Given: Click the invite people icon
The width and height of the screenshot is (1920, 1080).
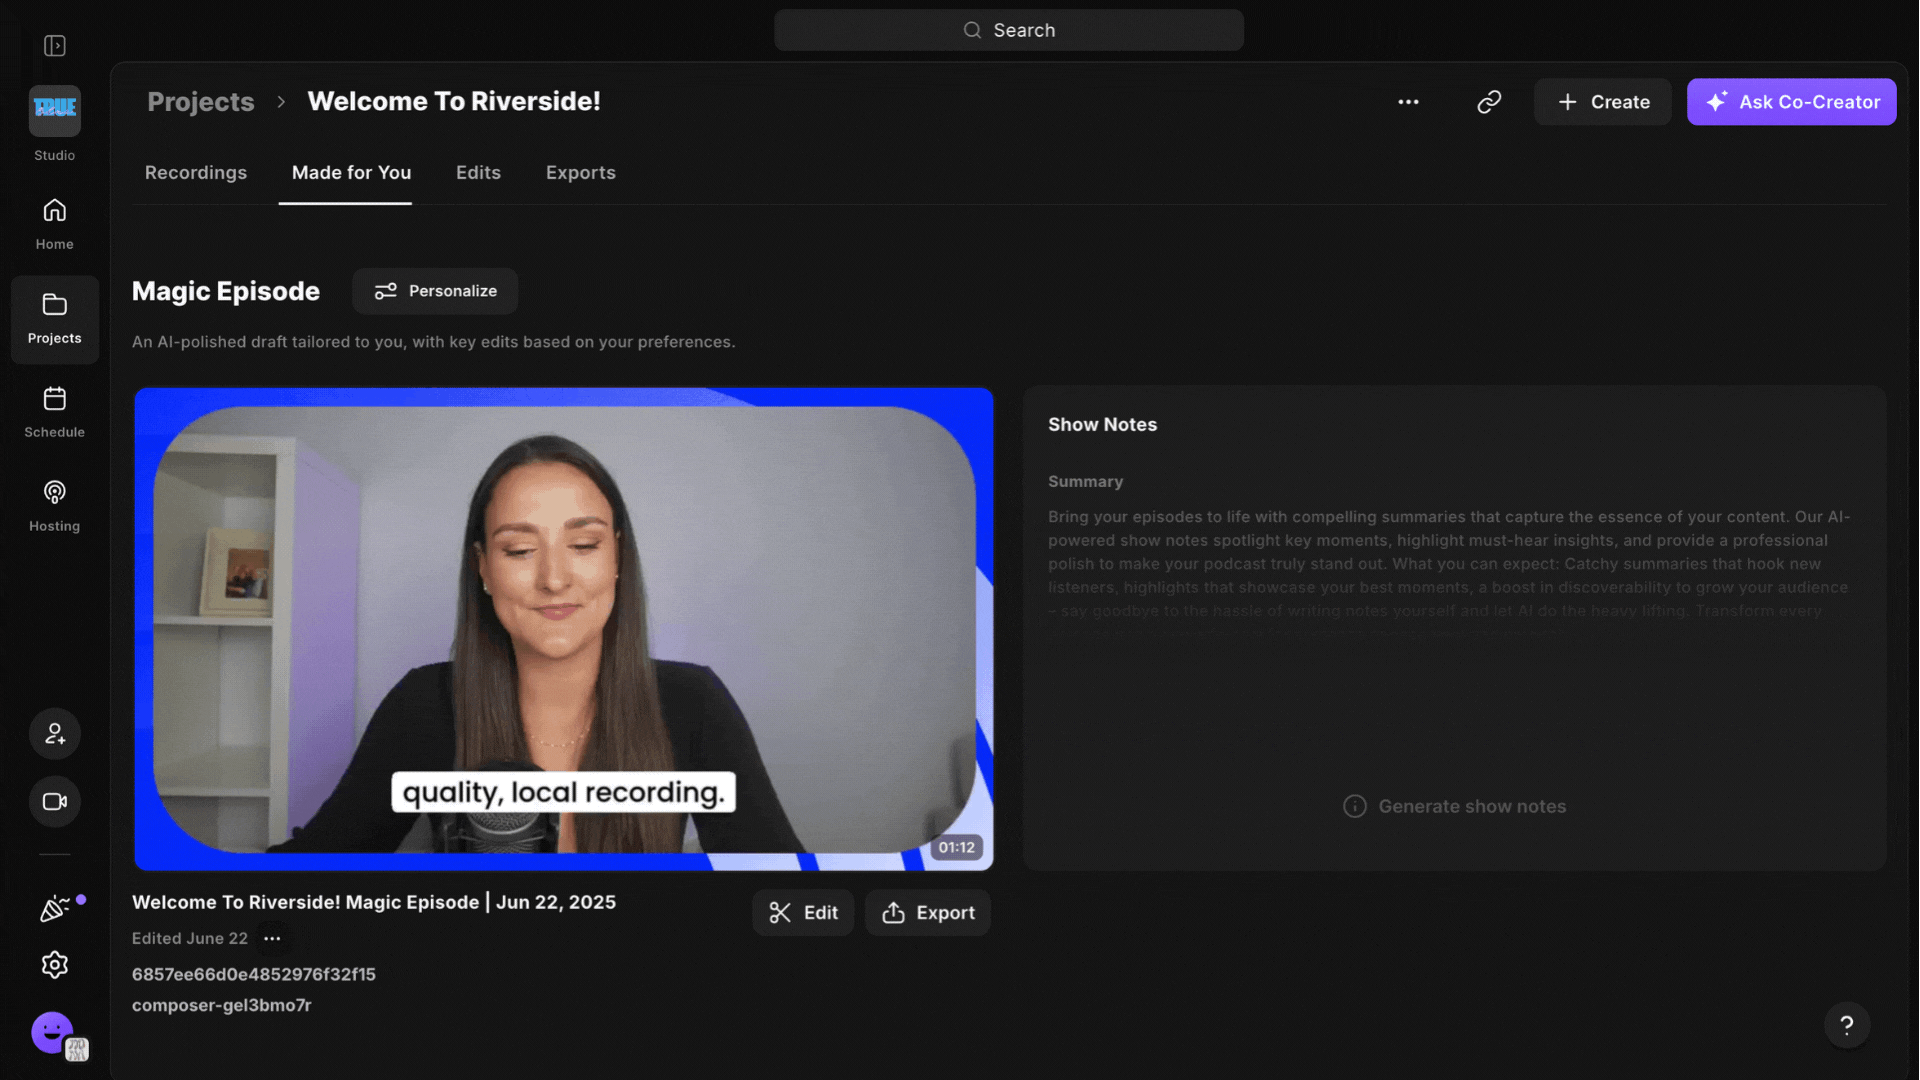Looking at the screenshot, I should [x=55, y=734].
